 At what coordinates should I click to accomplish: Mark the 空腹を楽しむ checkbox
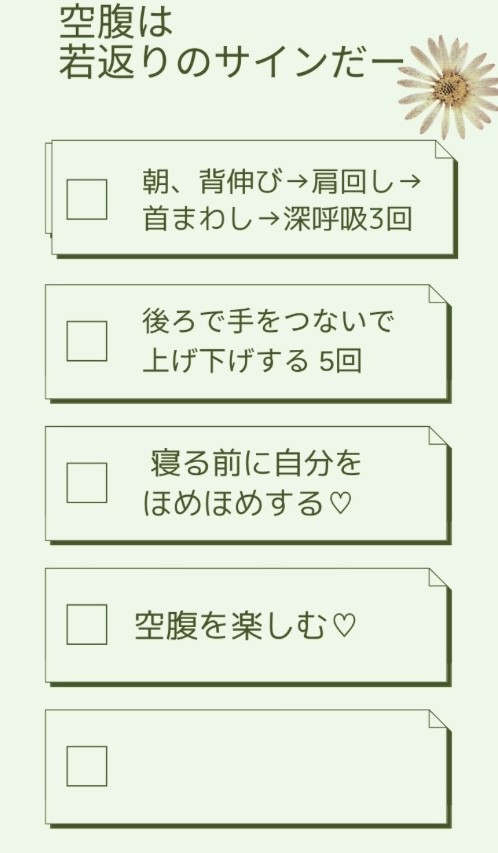[87, 625]
